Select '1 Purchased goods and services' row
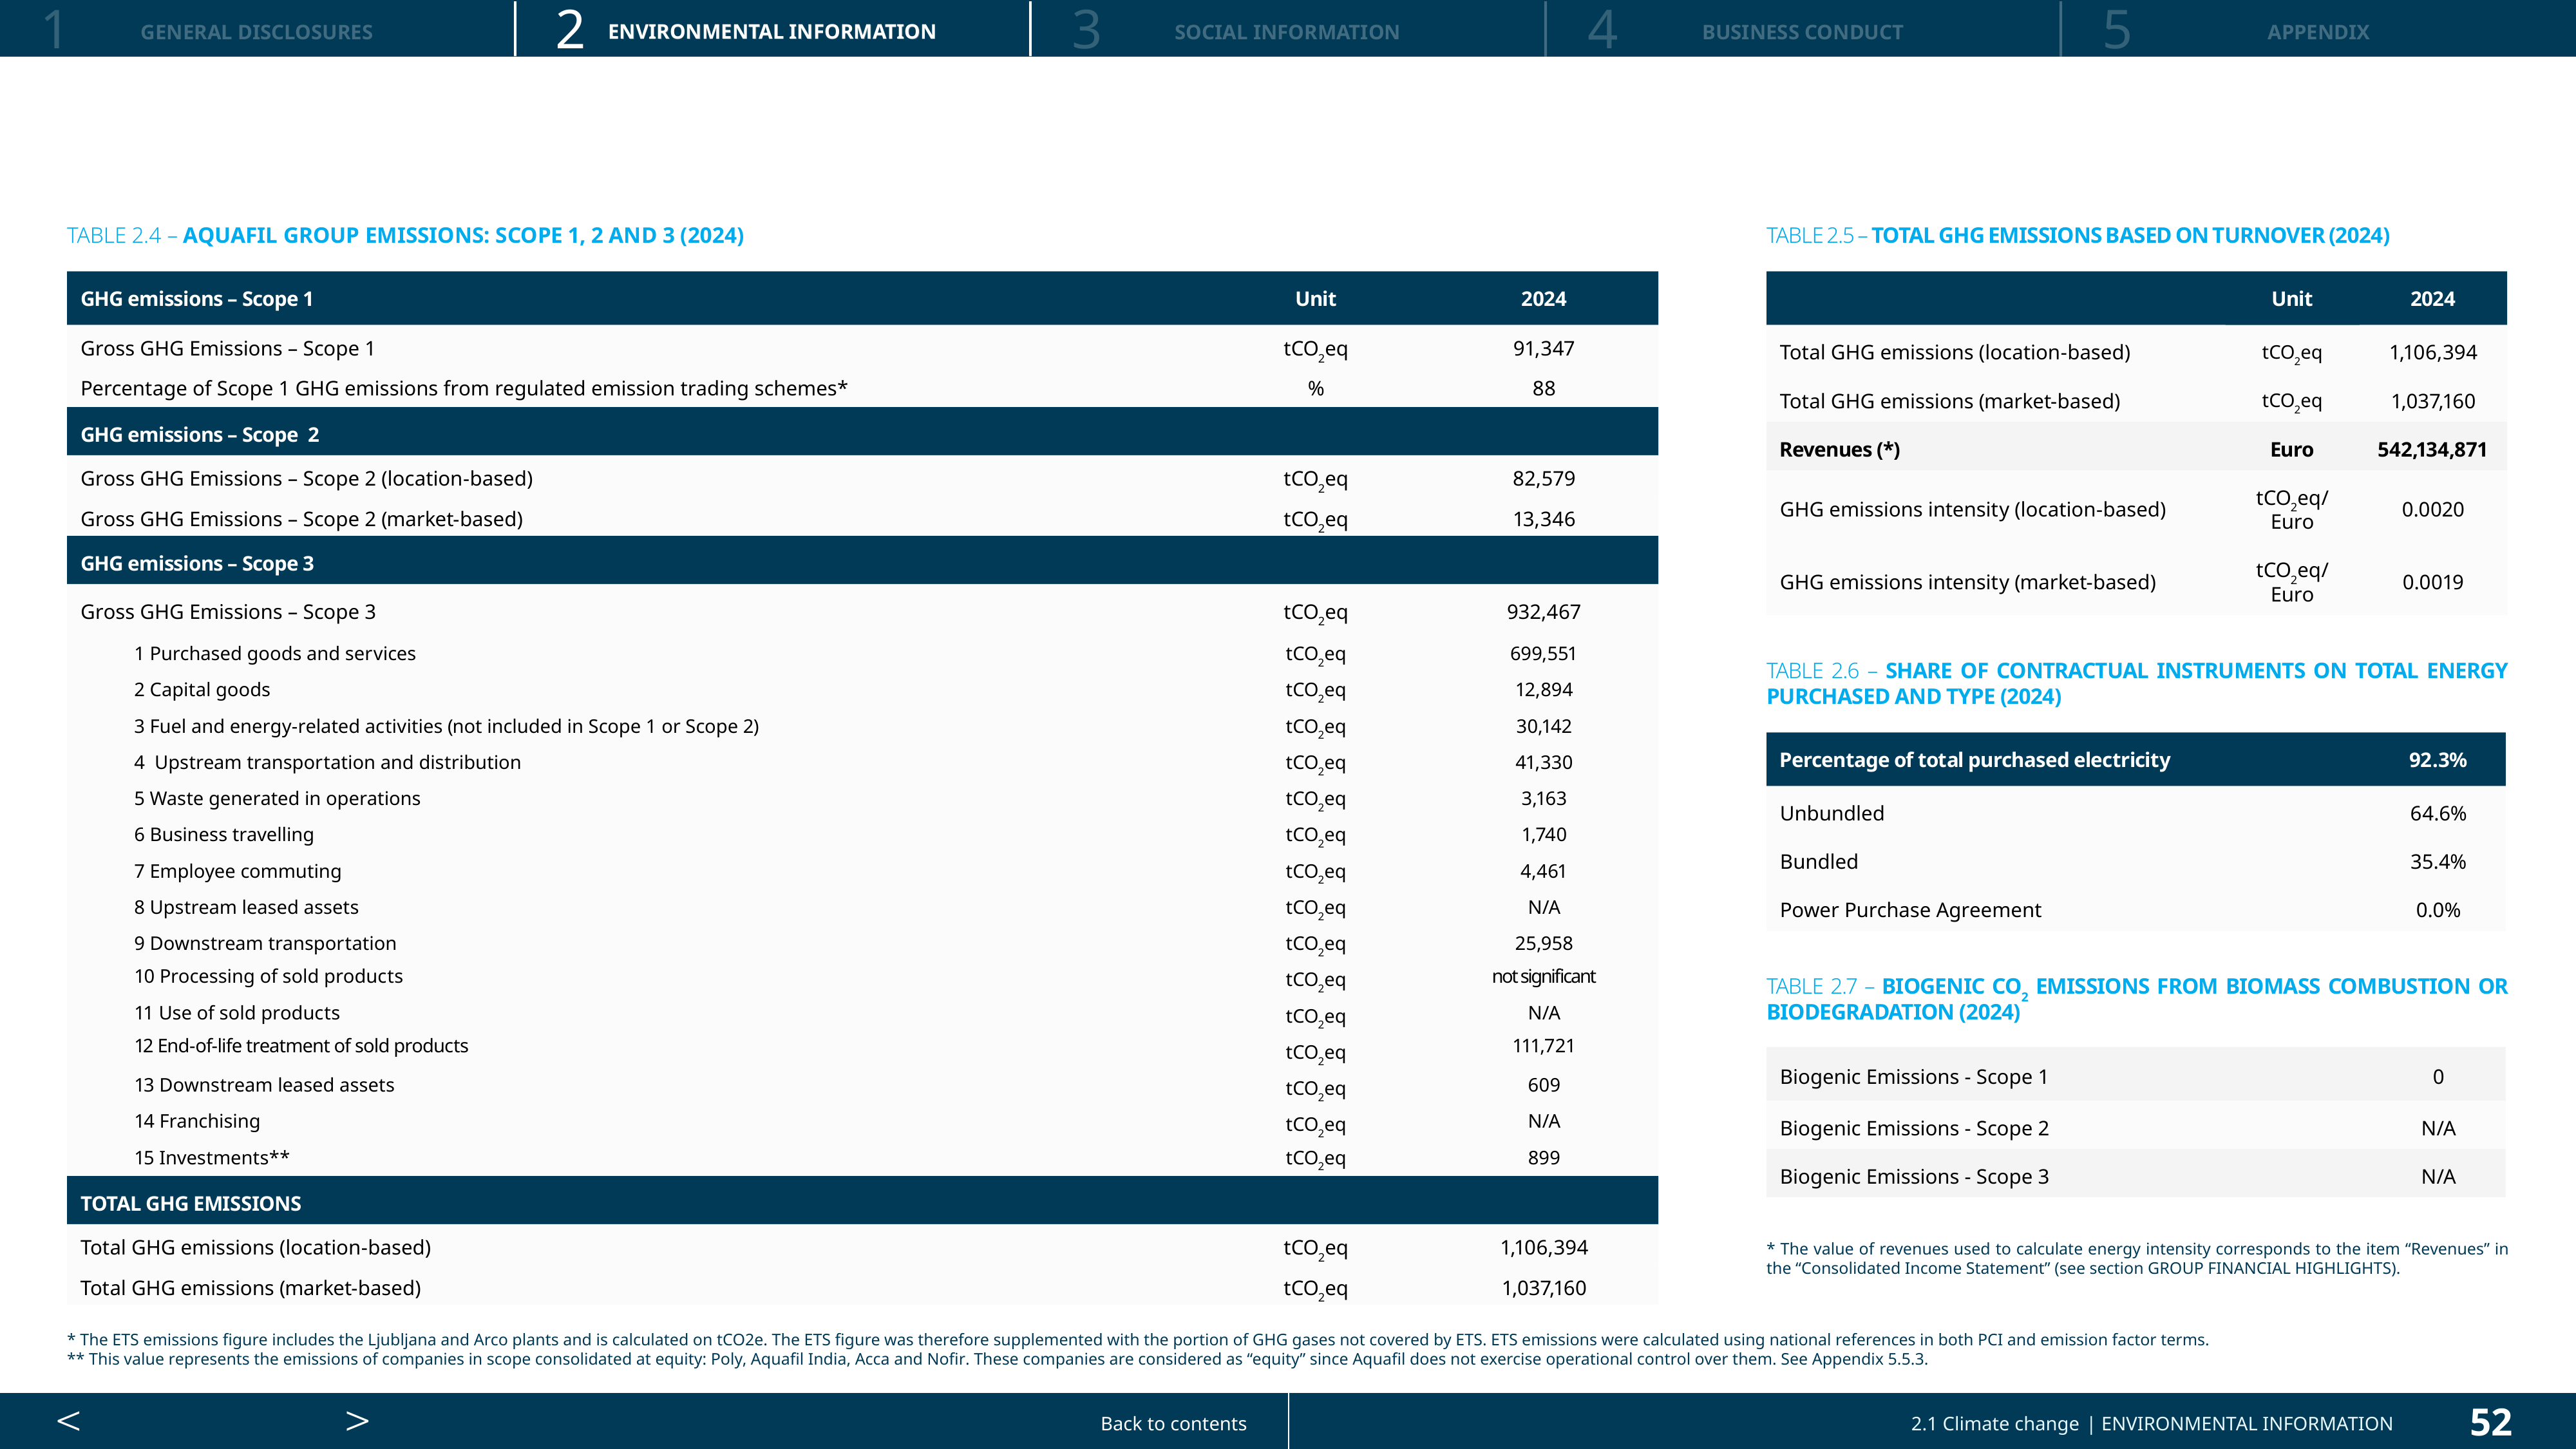Viewport: 2576px width, 1449px height. [x=862, y=653]
